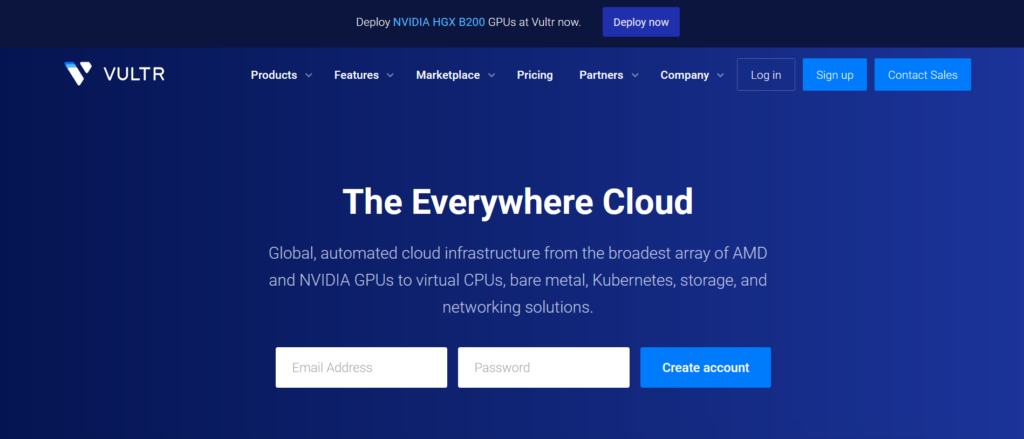This screenshot has height=439, width=1024.
Task: Expand the Marketplace dropdown chevron
Action: 491,75
